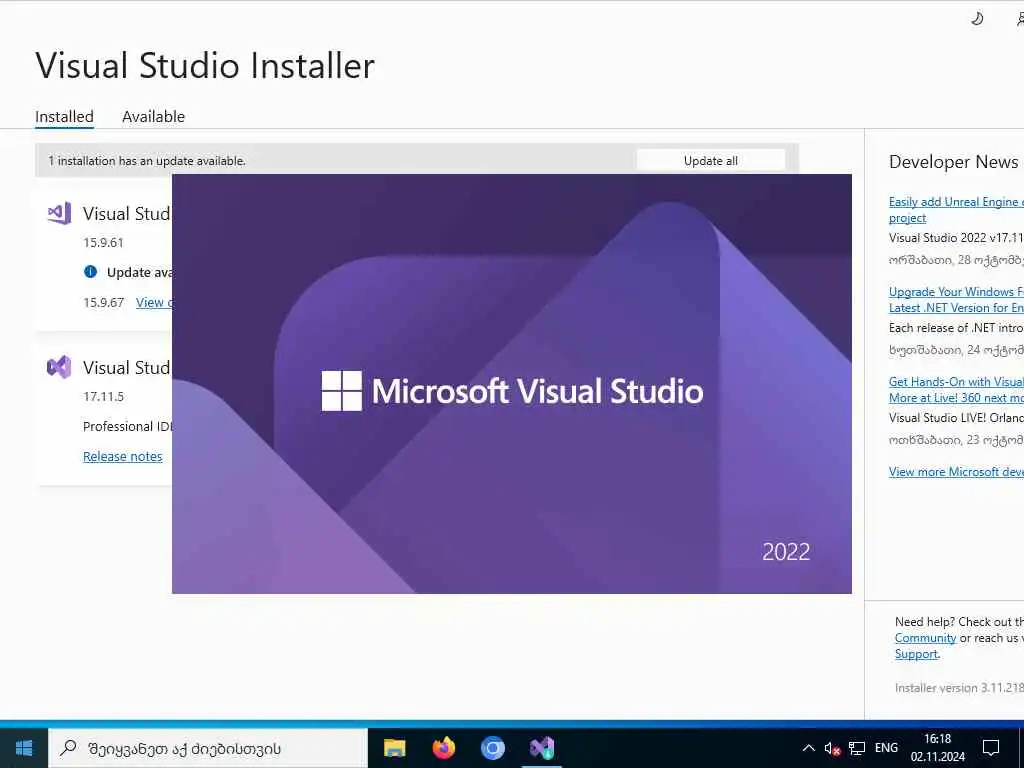Click the Developer News heading
The height and width of the screenshot is (768, 1024).
[953, 162]
